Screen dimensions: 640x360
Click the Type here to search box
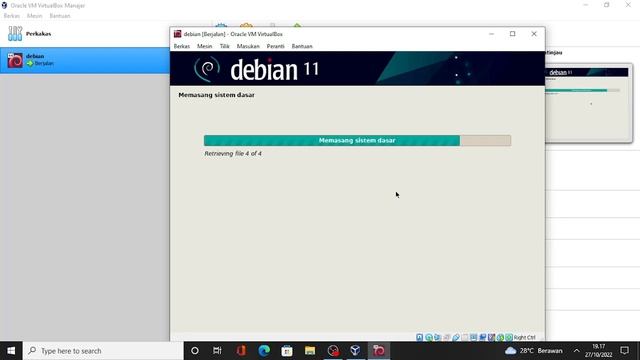[x=103, y=351]
